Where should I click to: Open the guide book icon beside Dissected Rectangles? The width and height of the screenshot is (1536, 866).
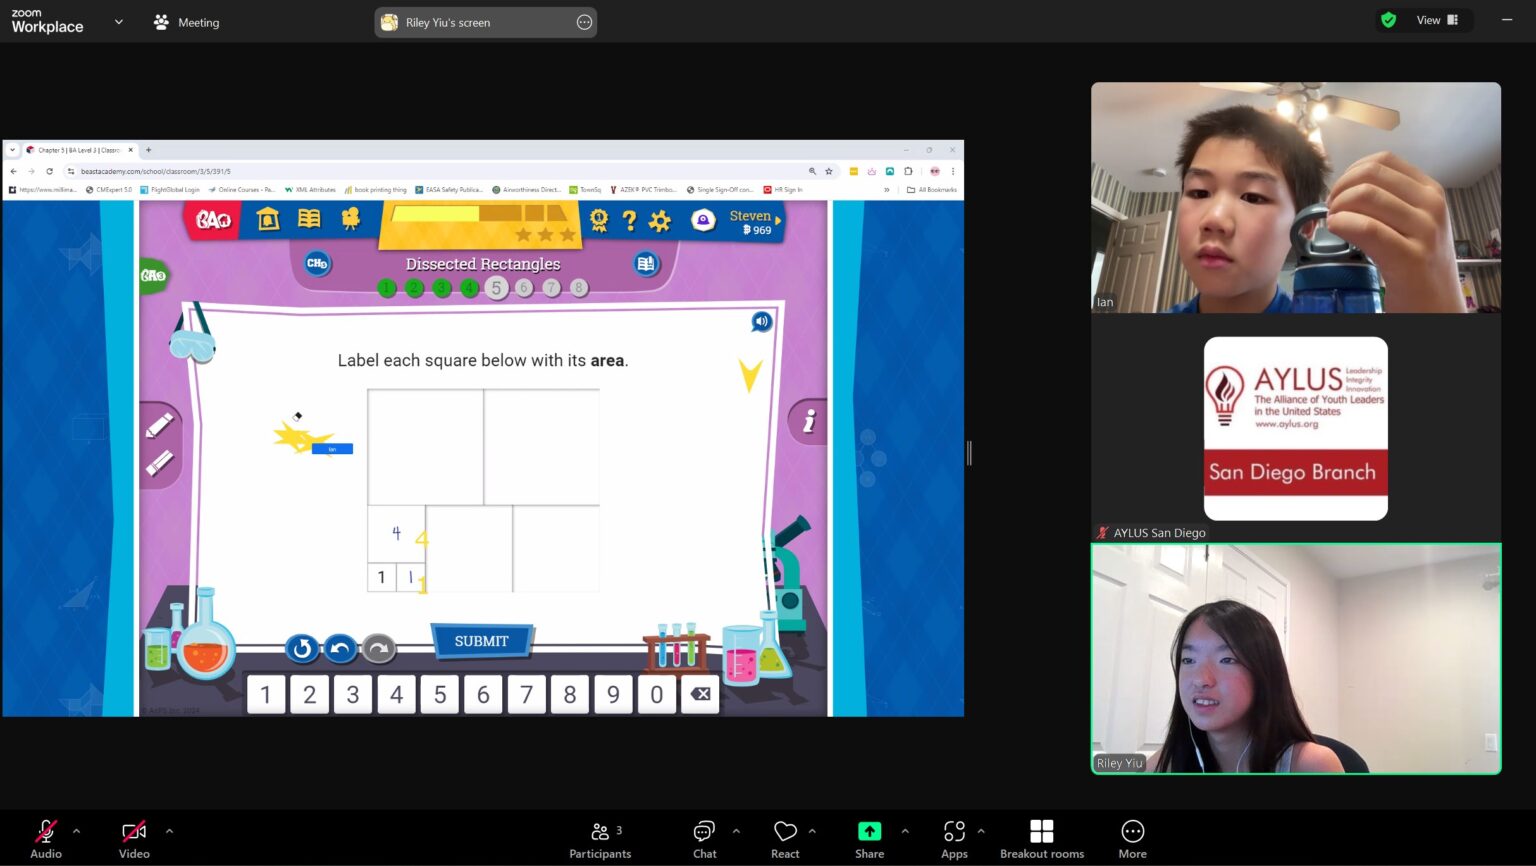click(646, 264)
